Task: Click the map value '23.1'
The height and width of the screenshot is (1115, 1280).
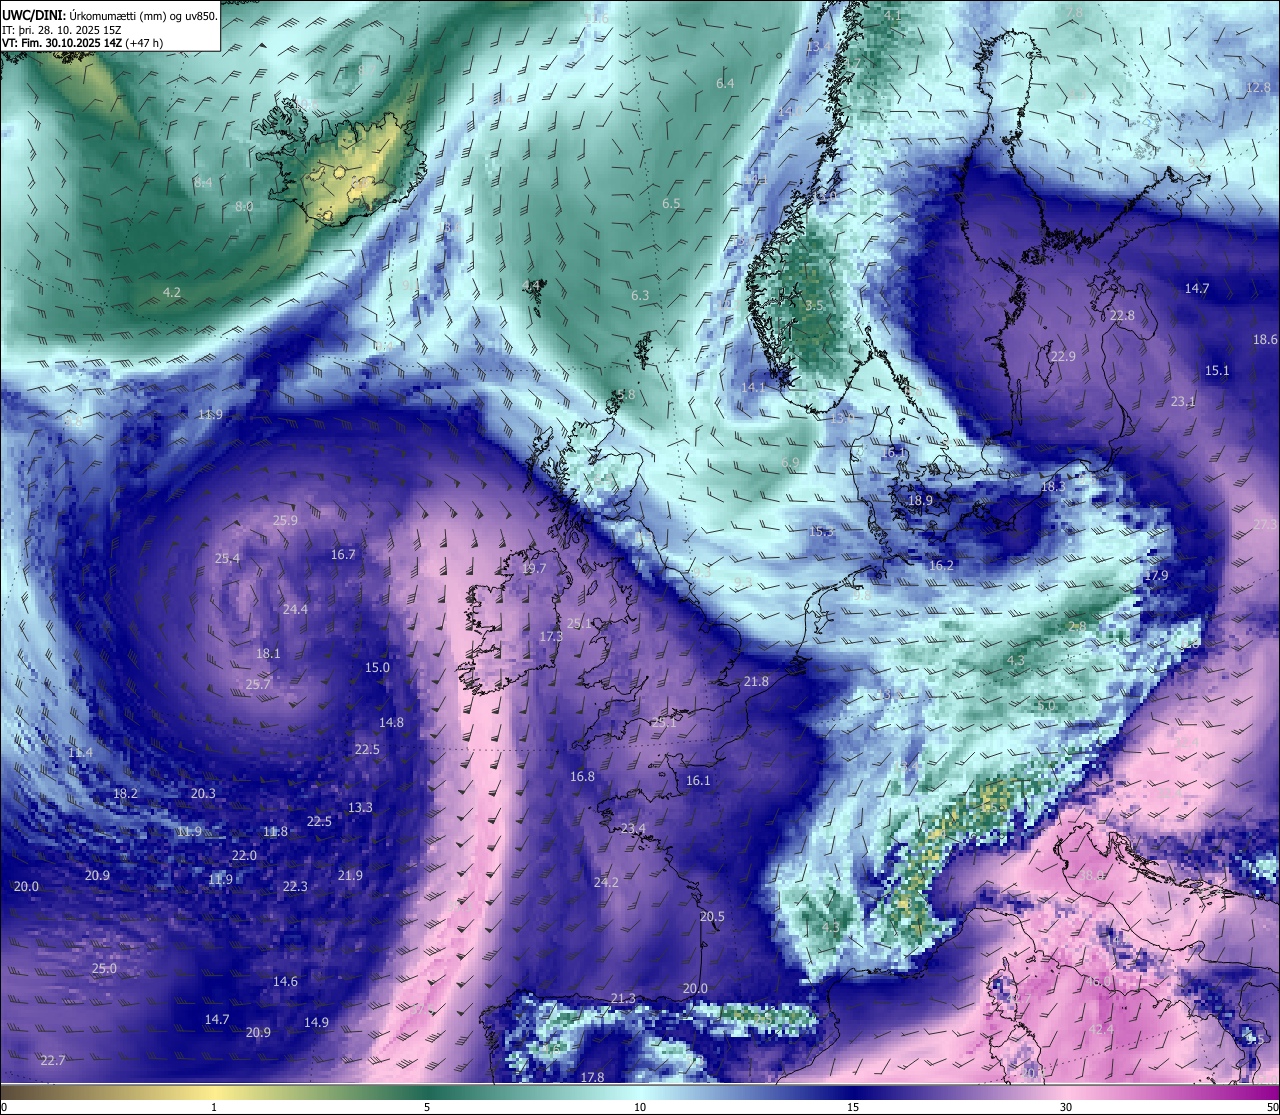Action: click(x=1183, y=401)
